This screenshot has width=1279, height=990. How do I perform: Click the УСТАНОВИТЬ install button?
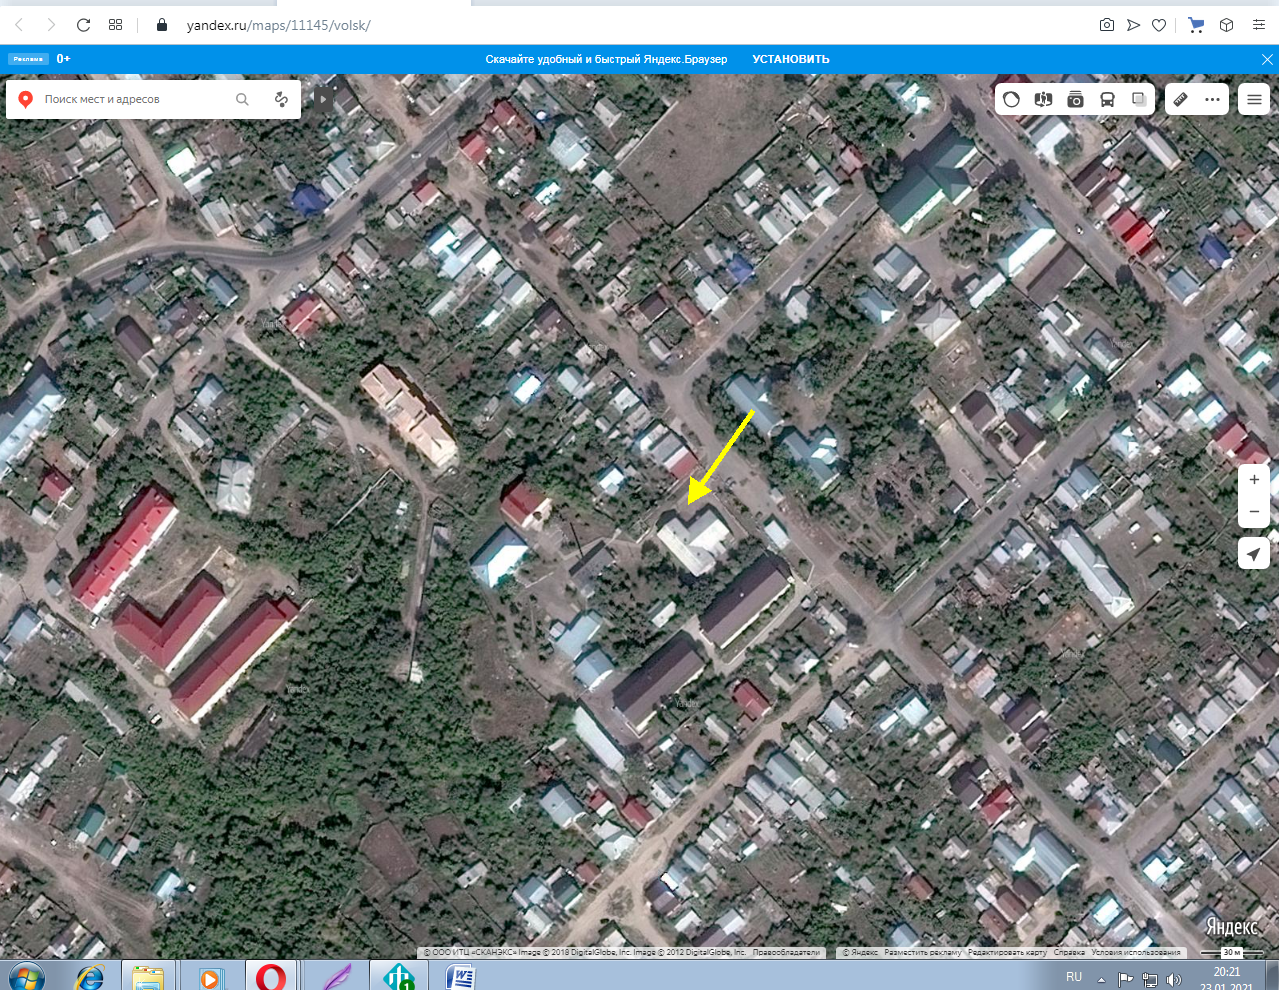pyautogui.click(x=790, y=59)
